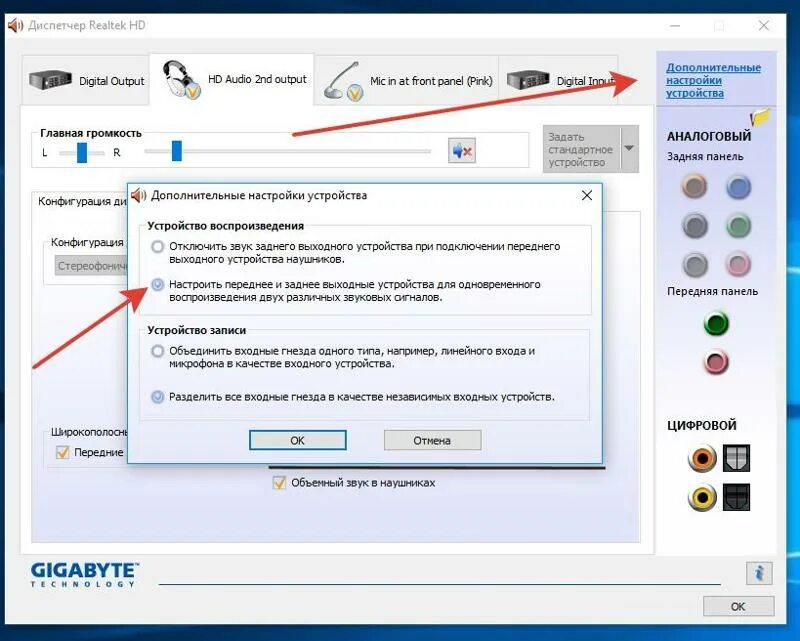This screenshot has width=800, height=641.
Task: Click the L-R balance slider handle
Action: [x=82, y=152]
